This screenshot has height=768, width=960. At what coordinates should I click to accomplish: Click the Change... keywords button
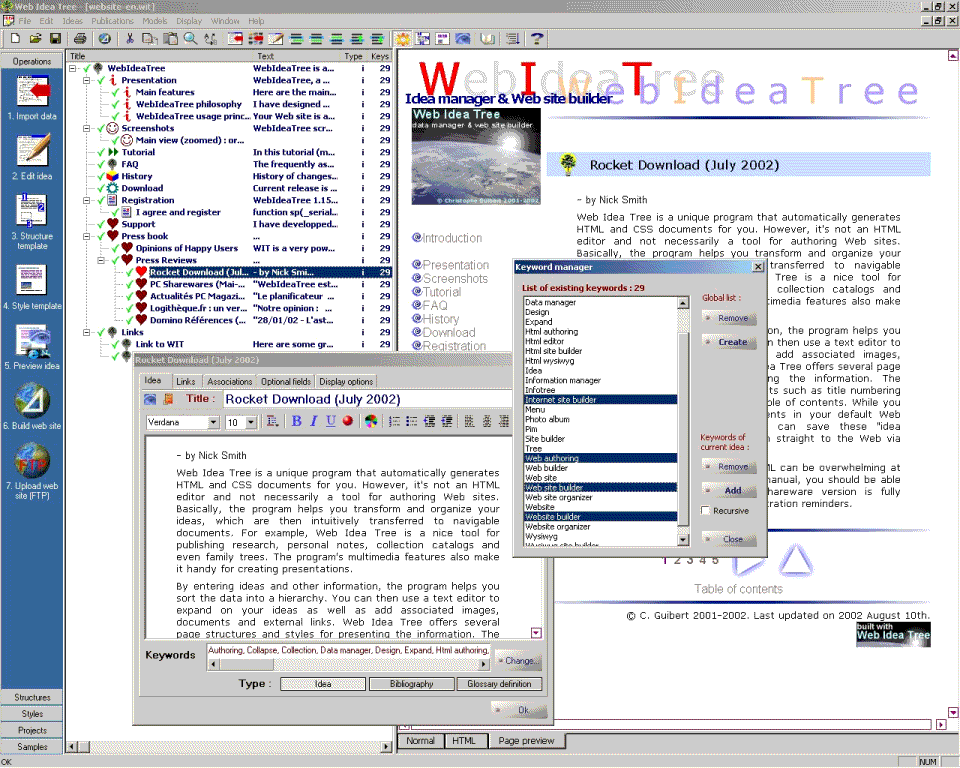point(518,660)
